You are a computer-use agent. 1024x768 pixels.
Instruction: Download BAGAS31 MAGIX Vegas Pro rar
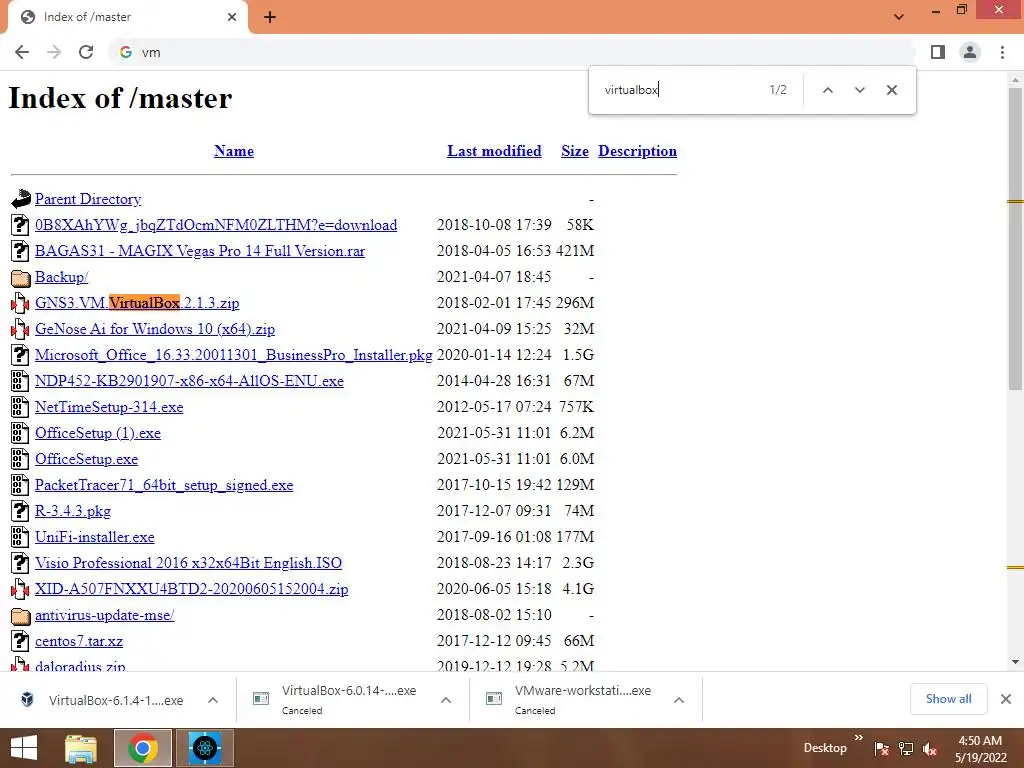click(x=200, y=251)
